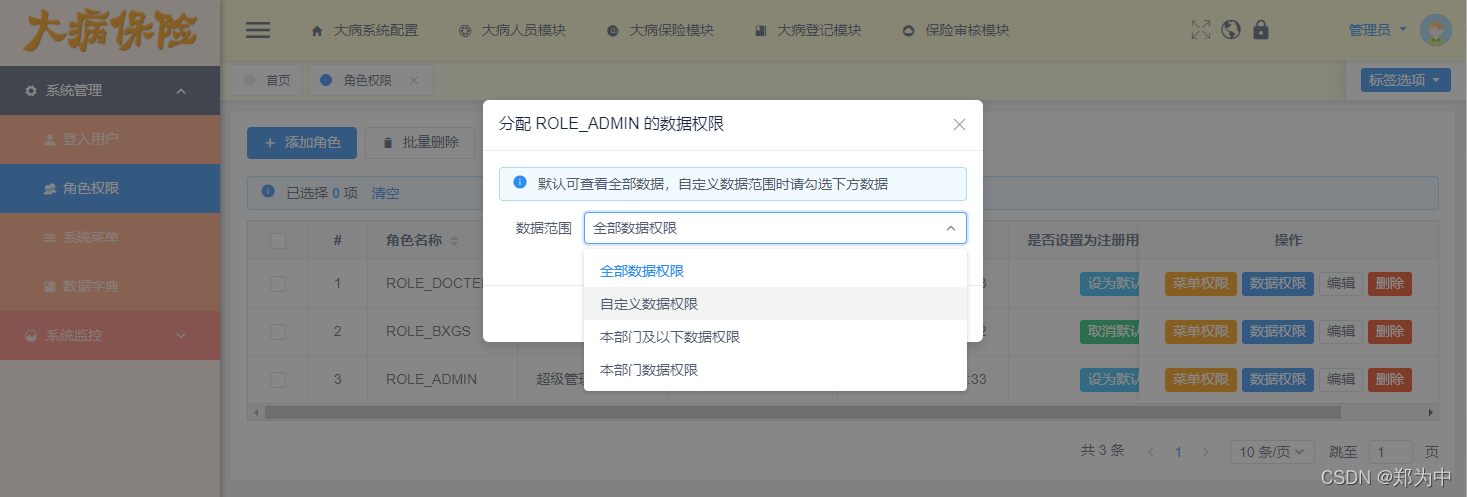Screen dimensions: 1467x497
Task: Click the 大病保险 logo
Action: pos(109,30)
